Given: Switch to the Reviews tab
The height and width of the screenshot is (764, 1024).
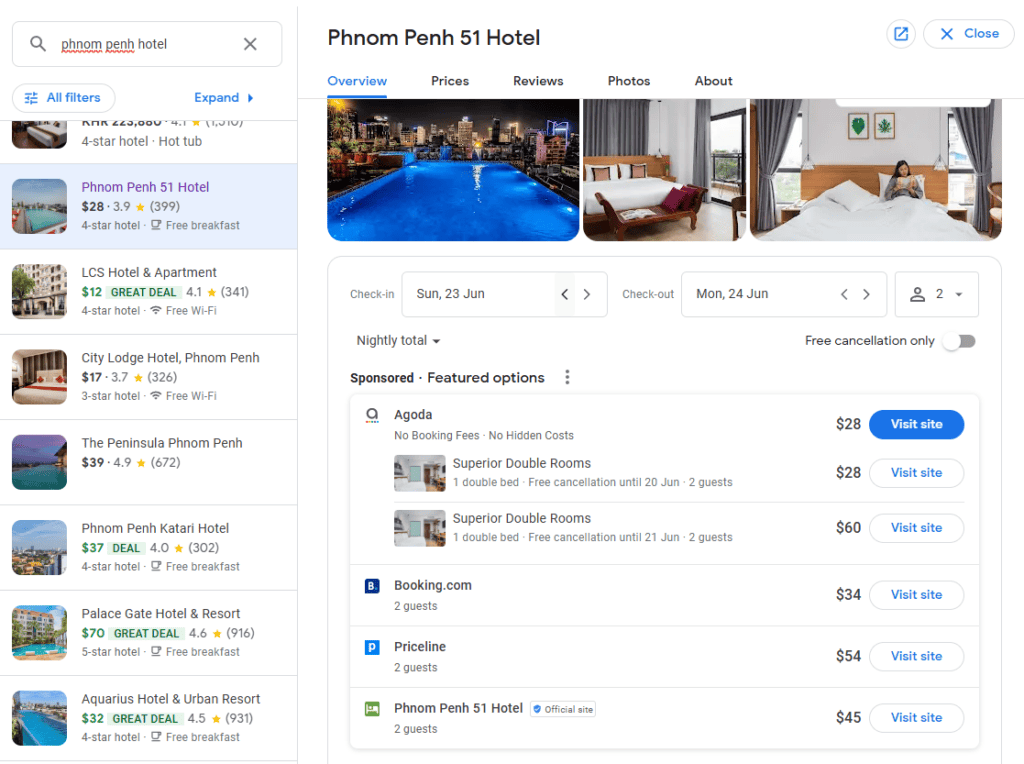Looking at the screenshot, I should tap(538, 81).
